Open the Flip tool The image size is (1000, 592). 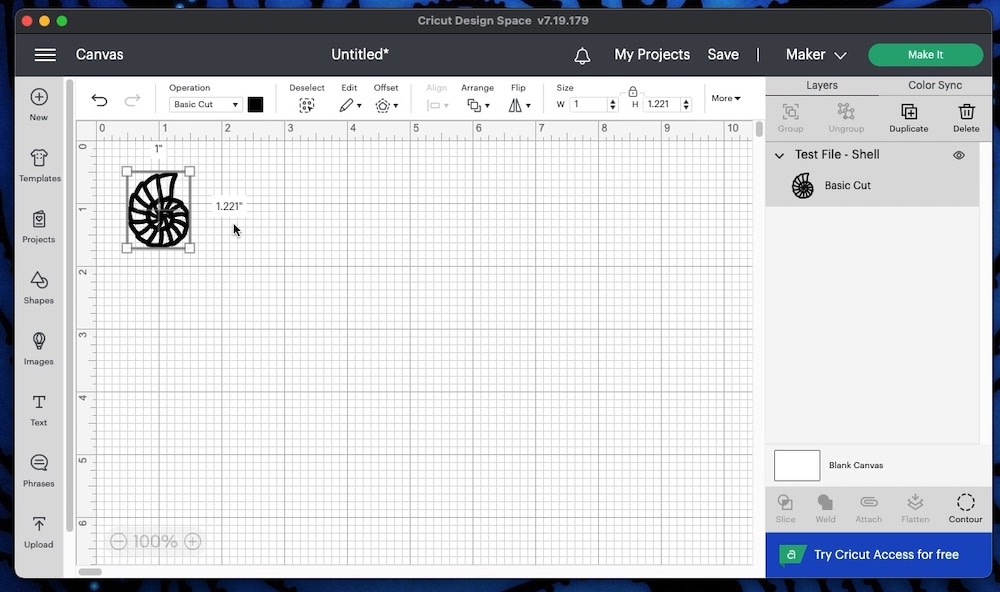click(518, 105)
